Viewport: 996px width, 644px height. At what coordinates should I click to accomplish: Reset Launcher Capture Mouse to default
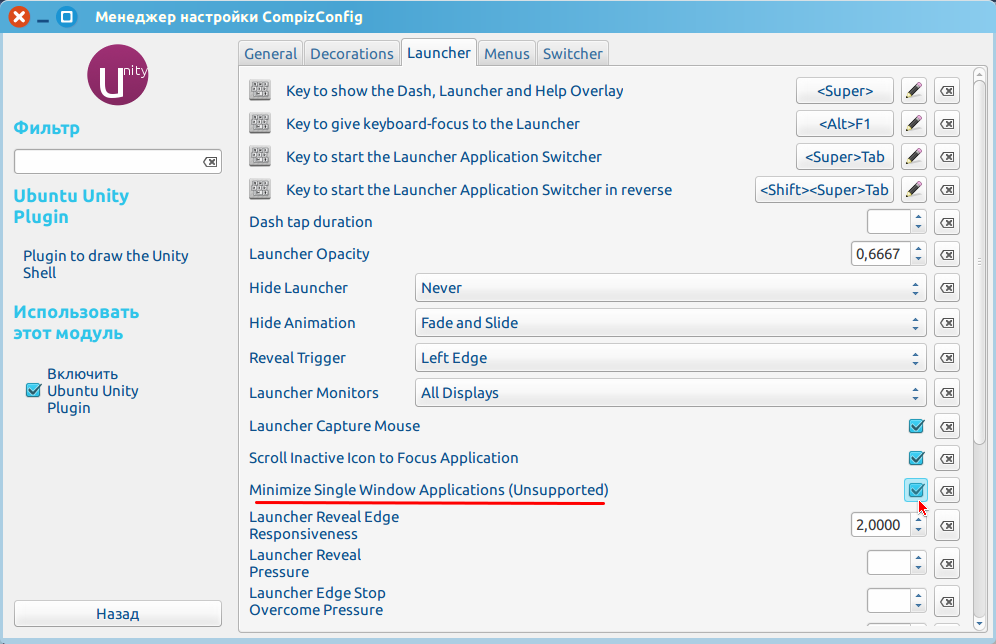[x=947, y=426]
